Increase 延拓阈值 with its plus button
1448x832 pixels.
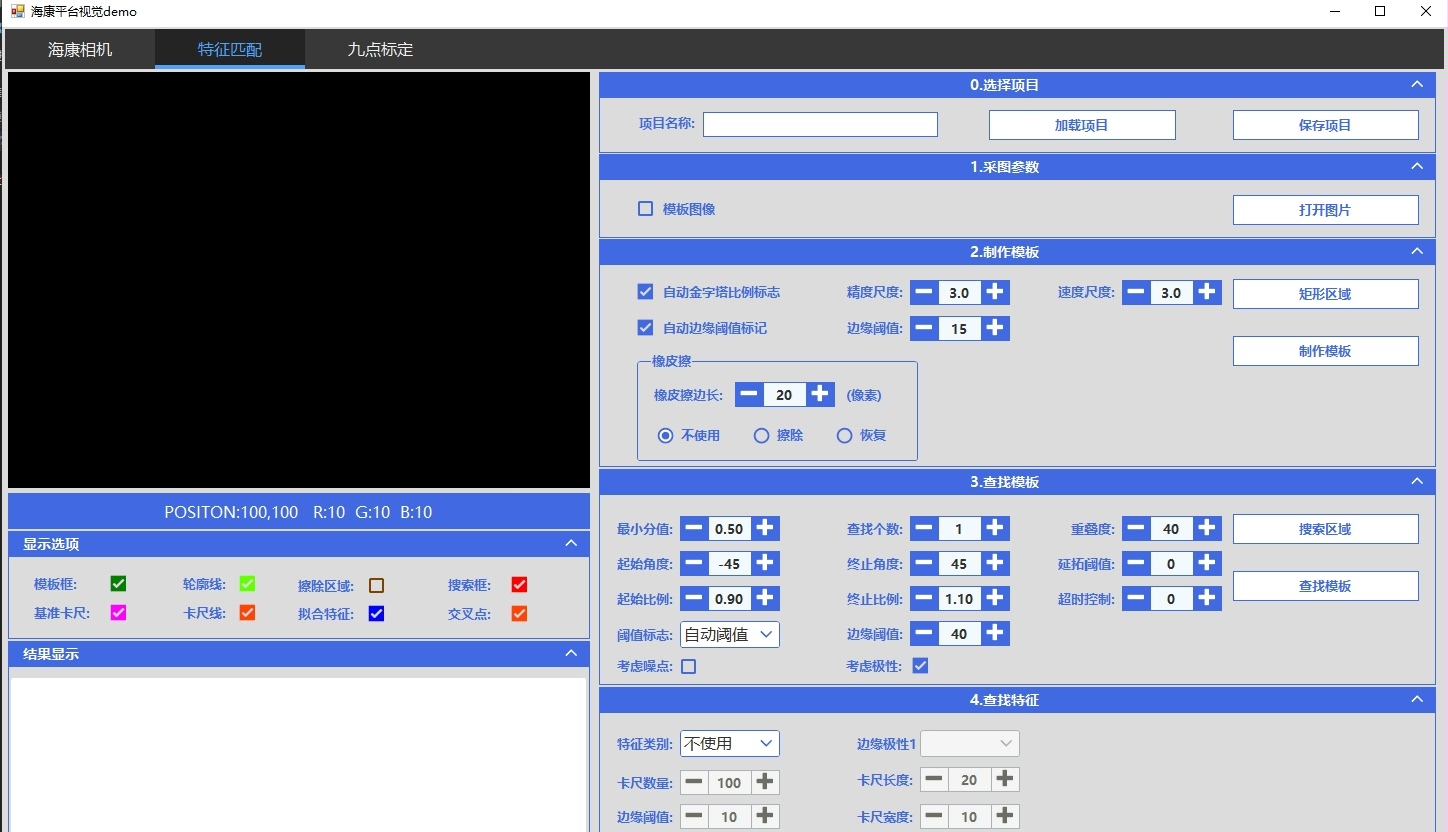[1208, 563]
